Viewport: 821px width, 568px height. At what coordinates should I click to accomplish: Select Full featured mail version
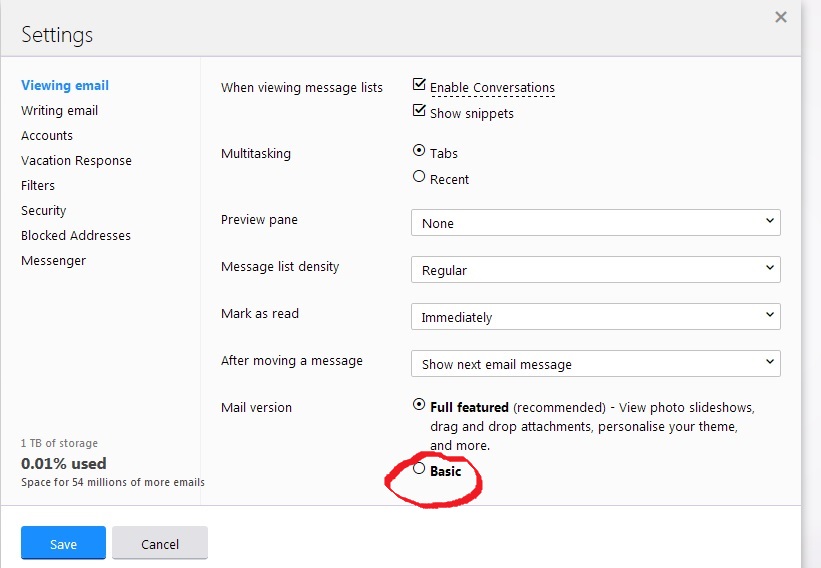point(419,406)
